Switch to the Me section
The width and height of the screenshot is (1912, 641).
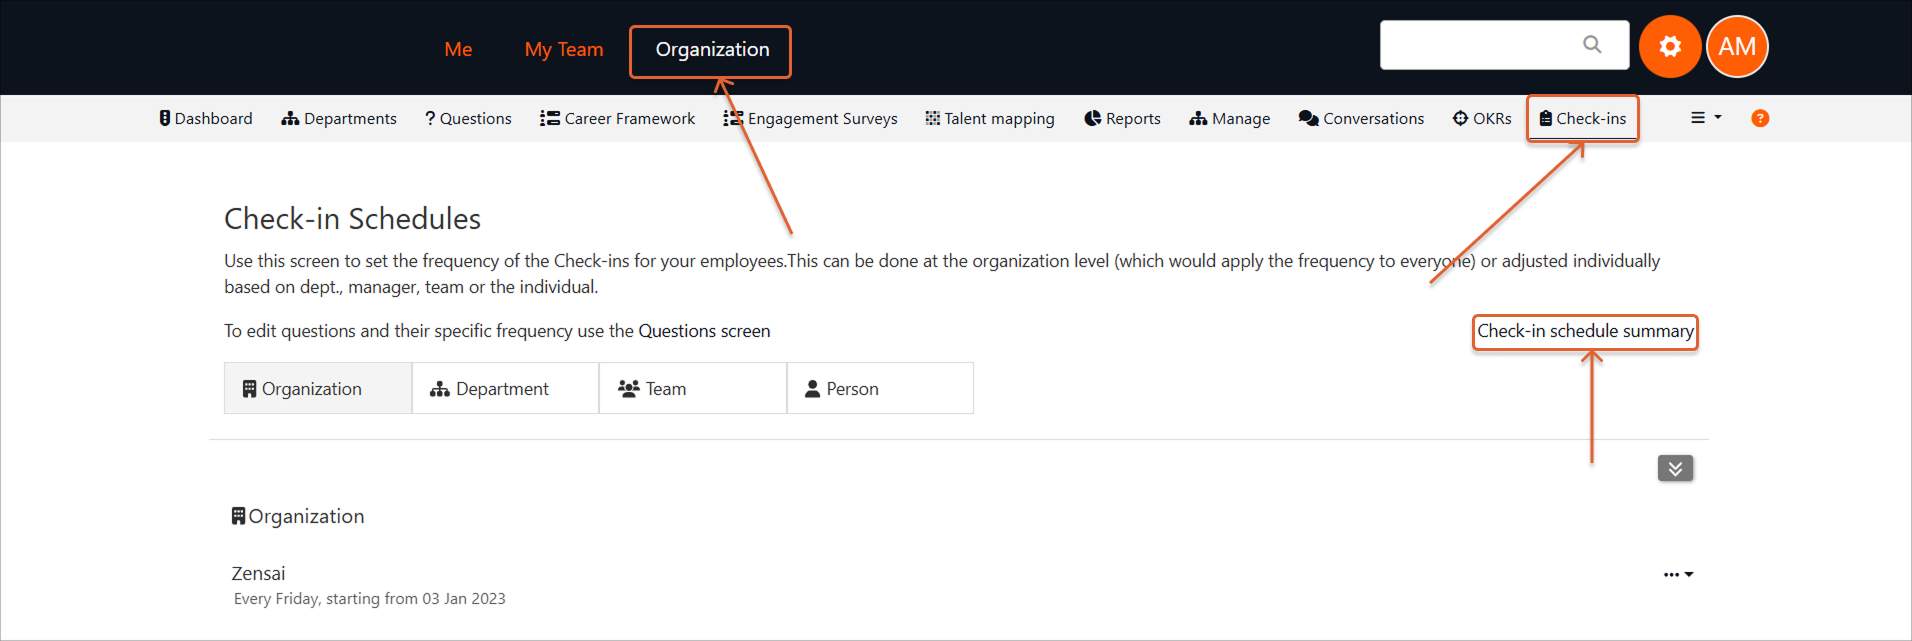point(458,49)
